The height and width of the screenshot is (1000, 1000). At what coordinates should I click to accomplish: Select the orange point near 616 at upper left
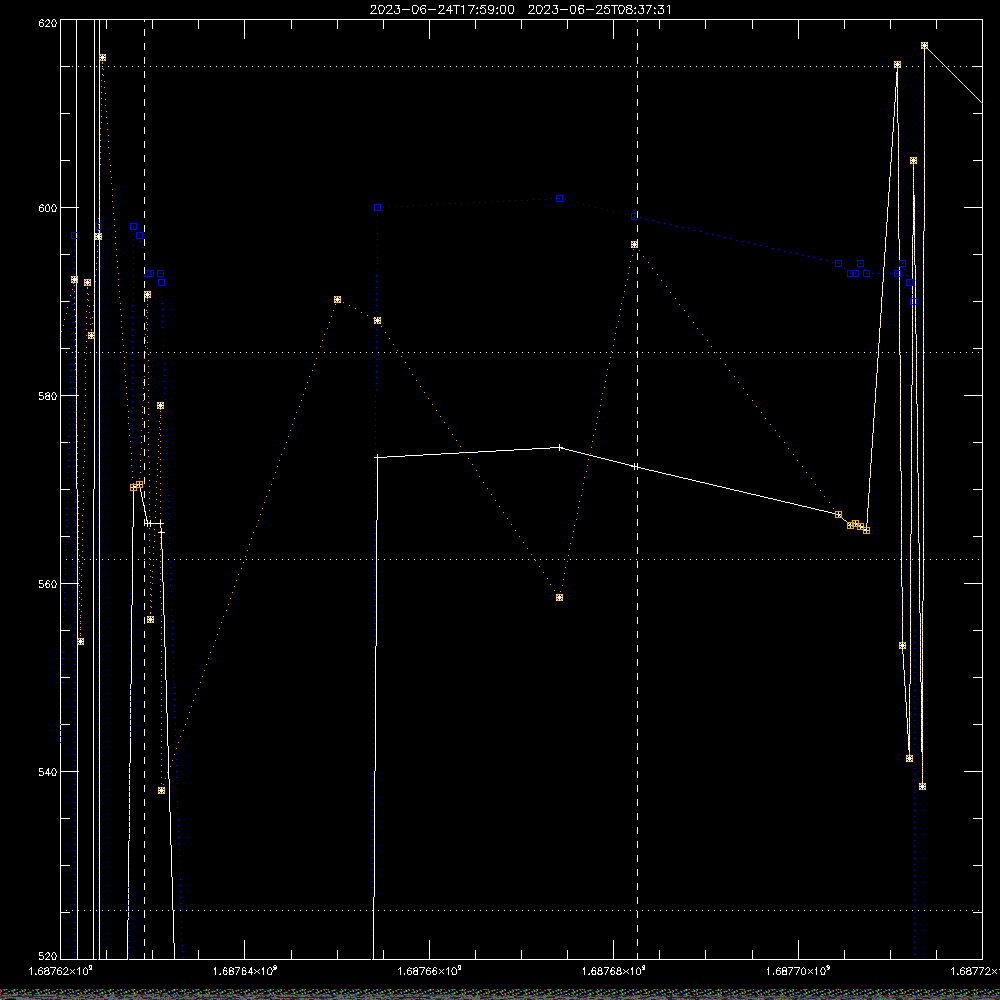[x=102, y=57]
